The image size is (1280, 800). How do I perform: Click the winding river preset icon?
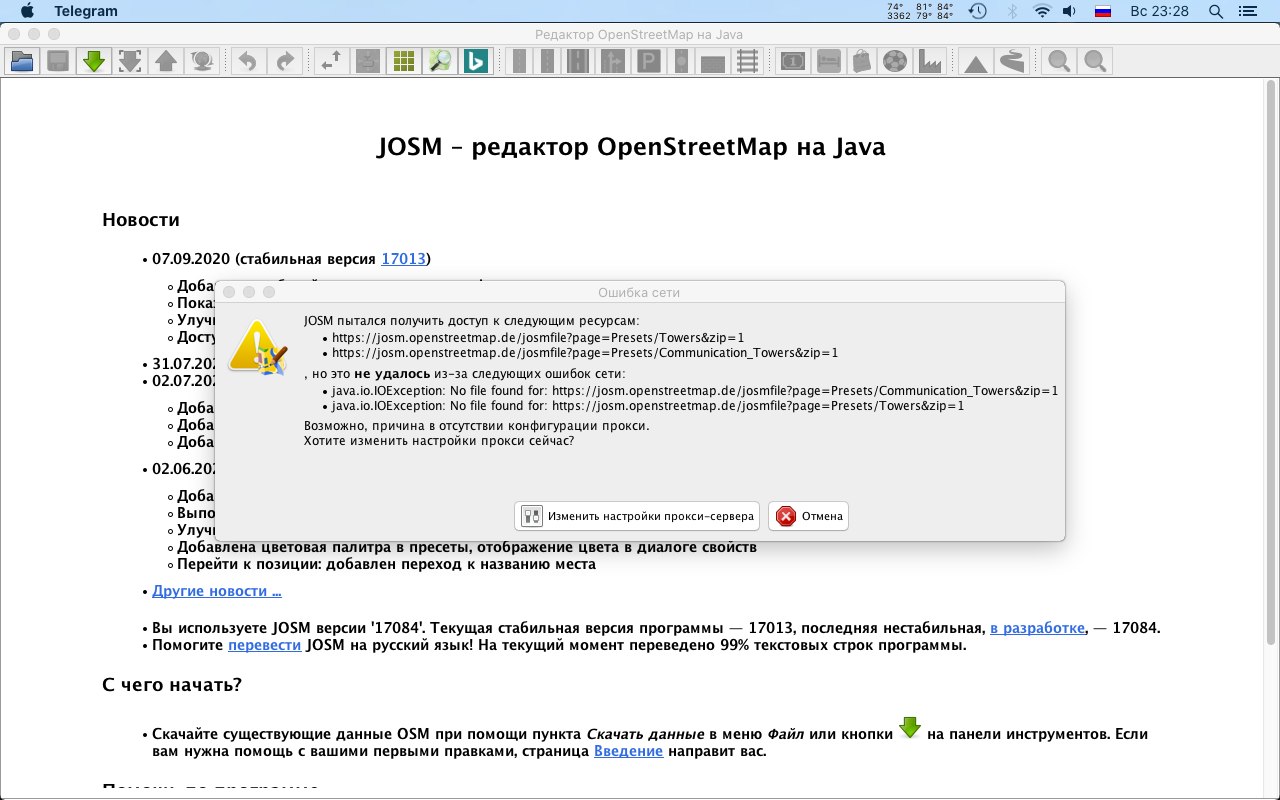(1011, 61)
